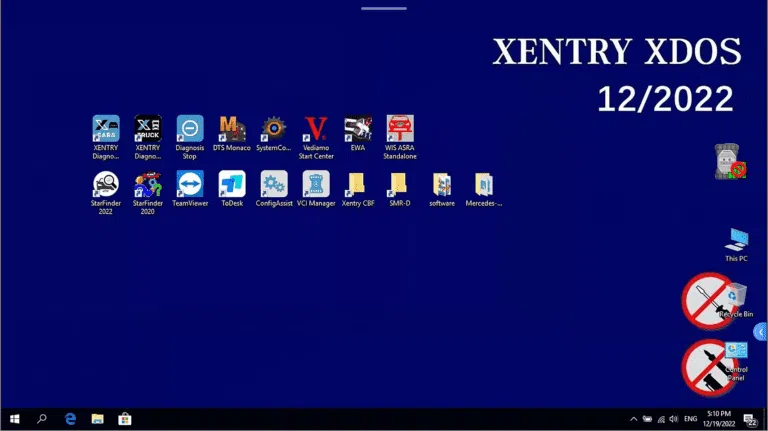Open the taskbar clock and date
The width and height of the screenshot is (768, 431).
coord(719,419)
